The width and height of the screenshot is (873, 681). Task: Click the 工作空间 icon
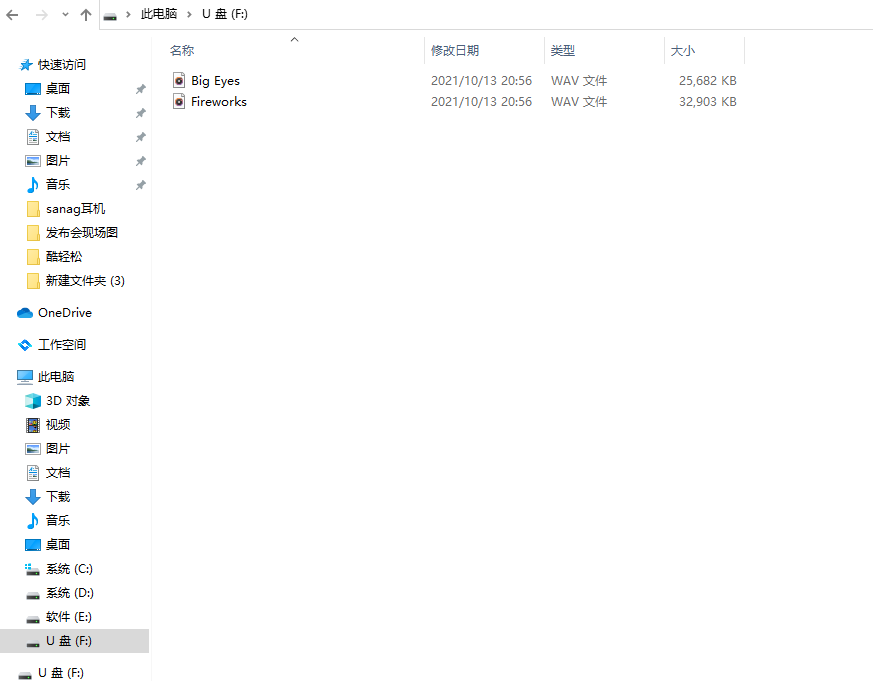25,345
